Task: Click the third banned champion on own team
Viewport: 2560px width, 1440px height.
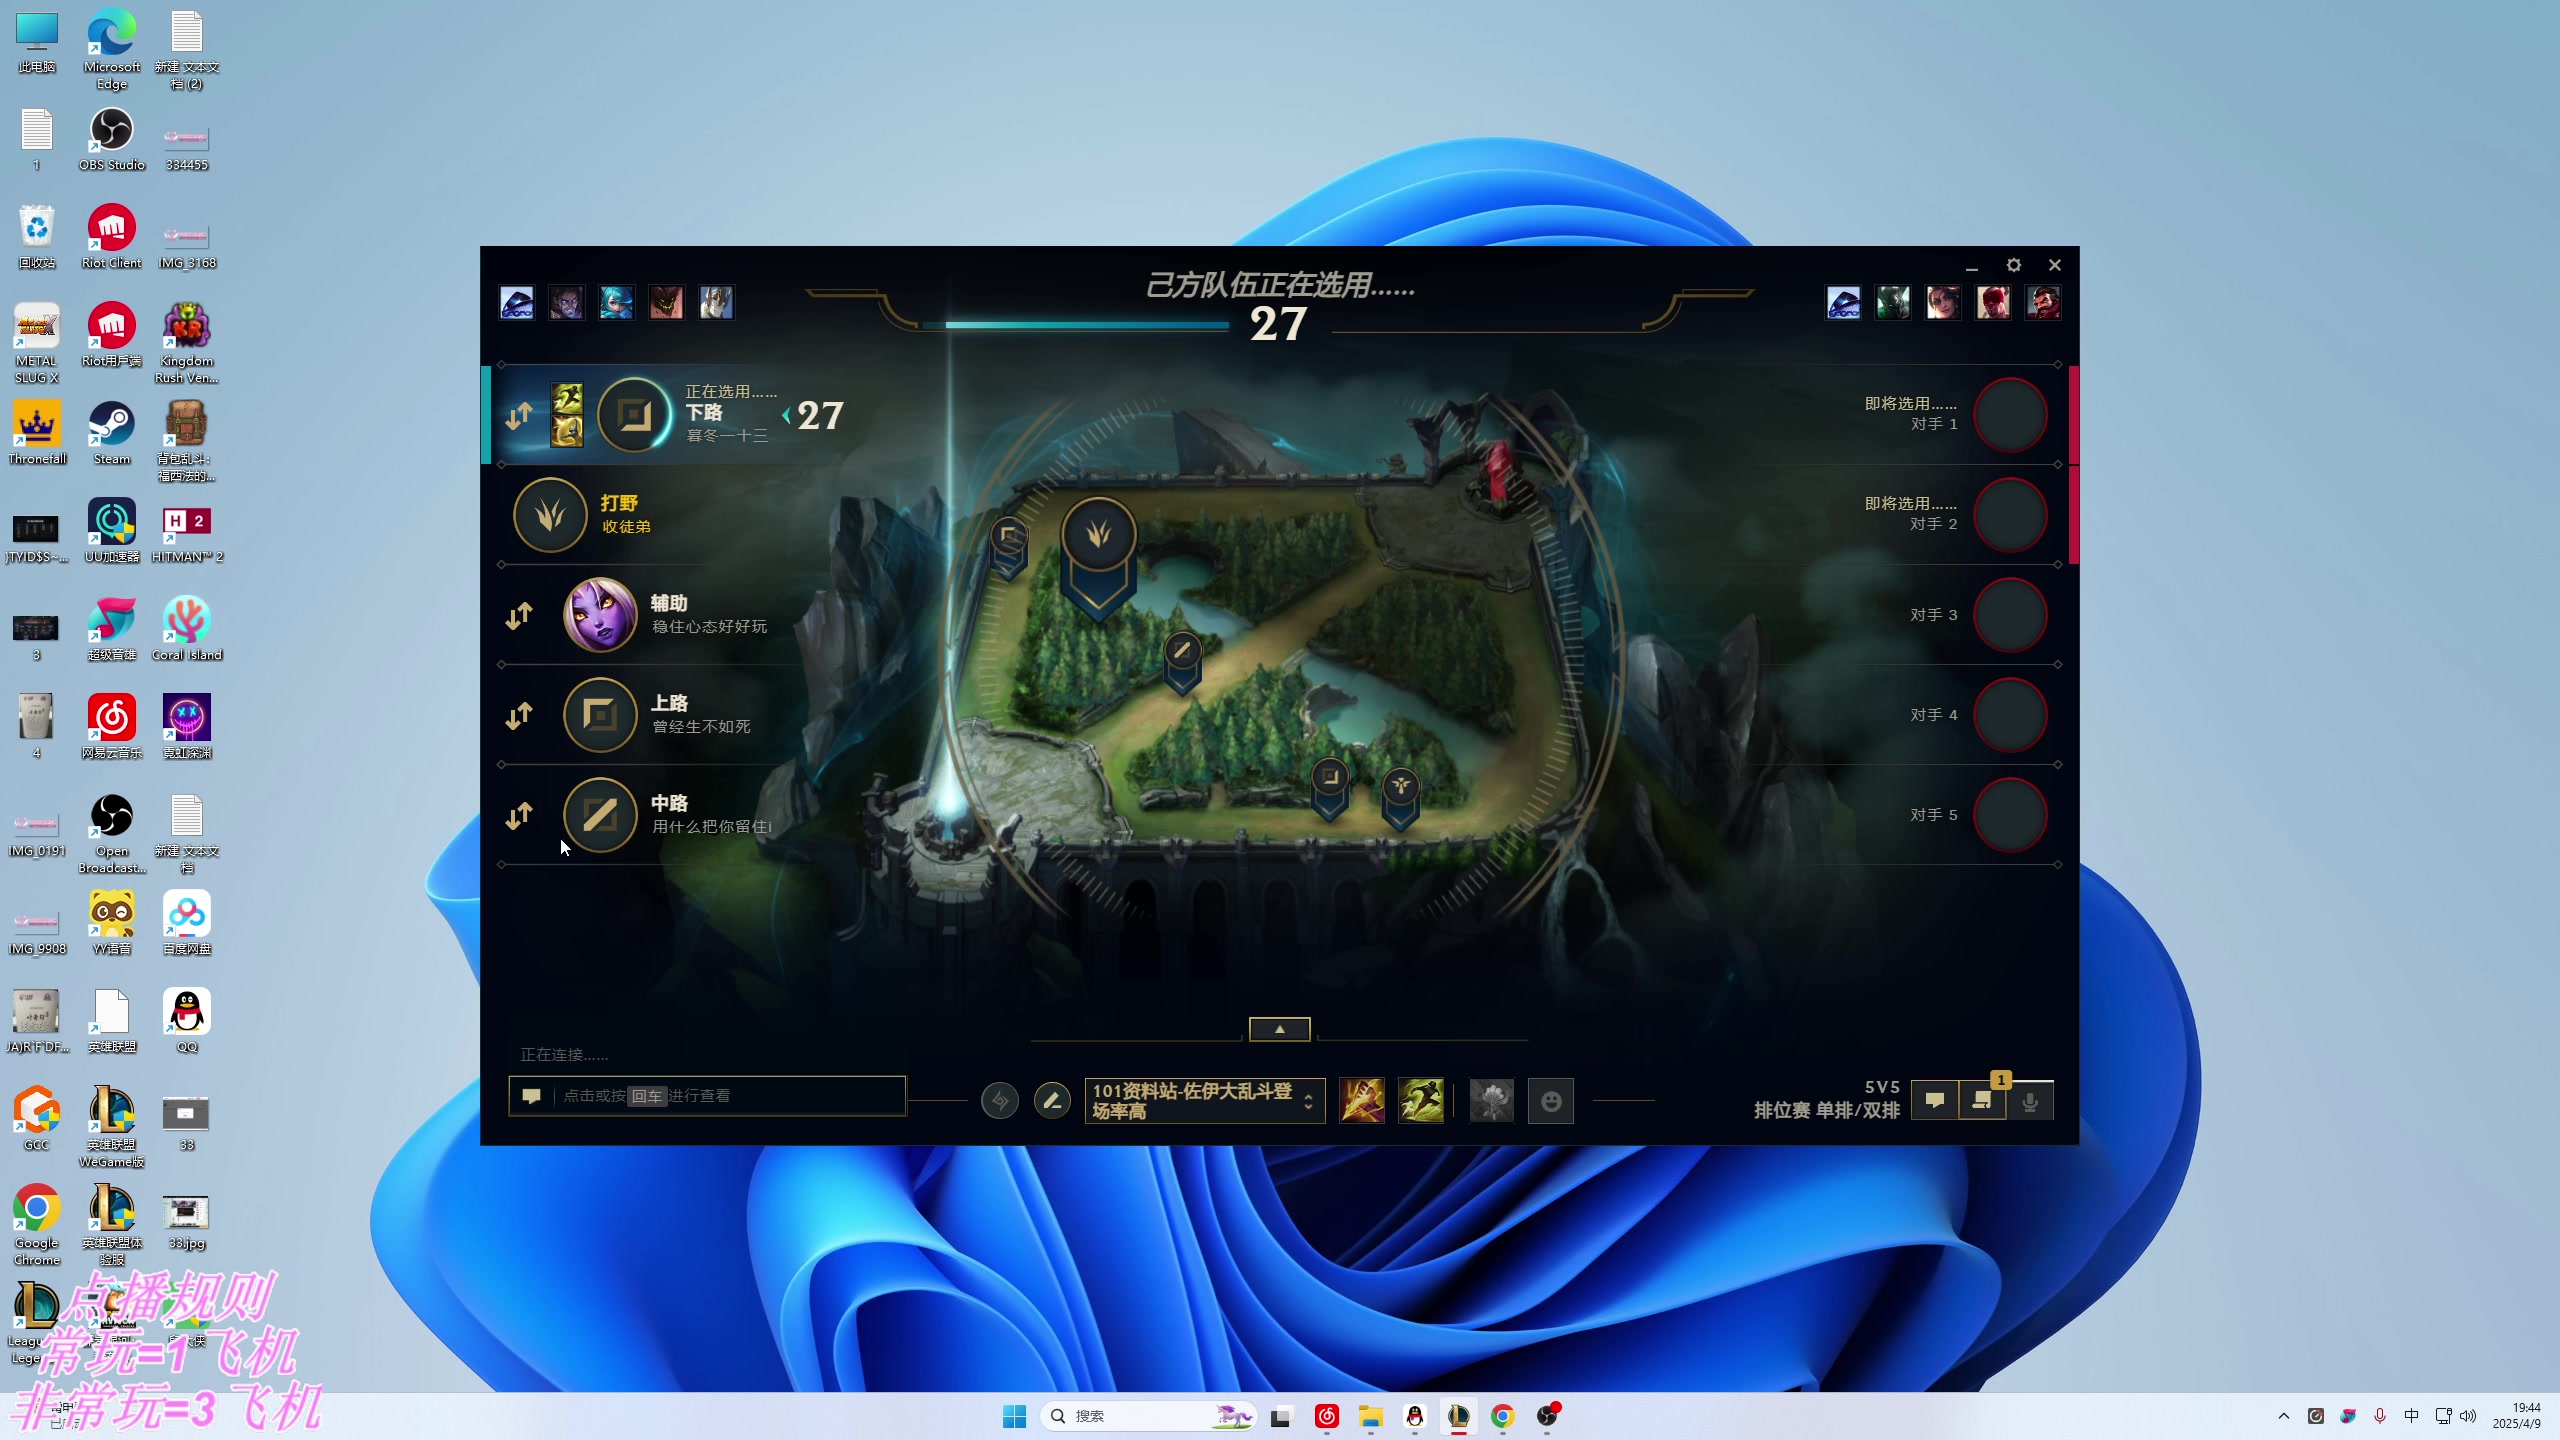Action: [x=616, y=302]
